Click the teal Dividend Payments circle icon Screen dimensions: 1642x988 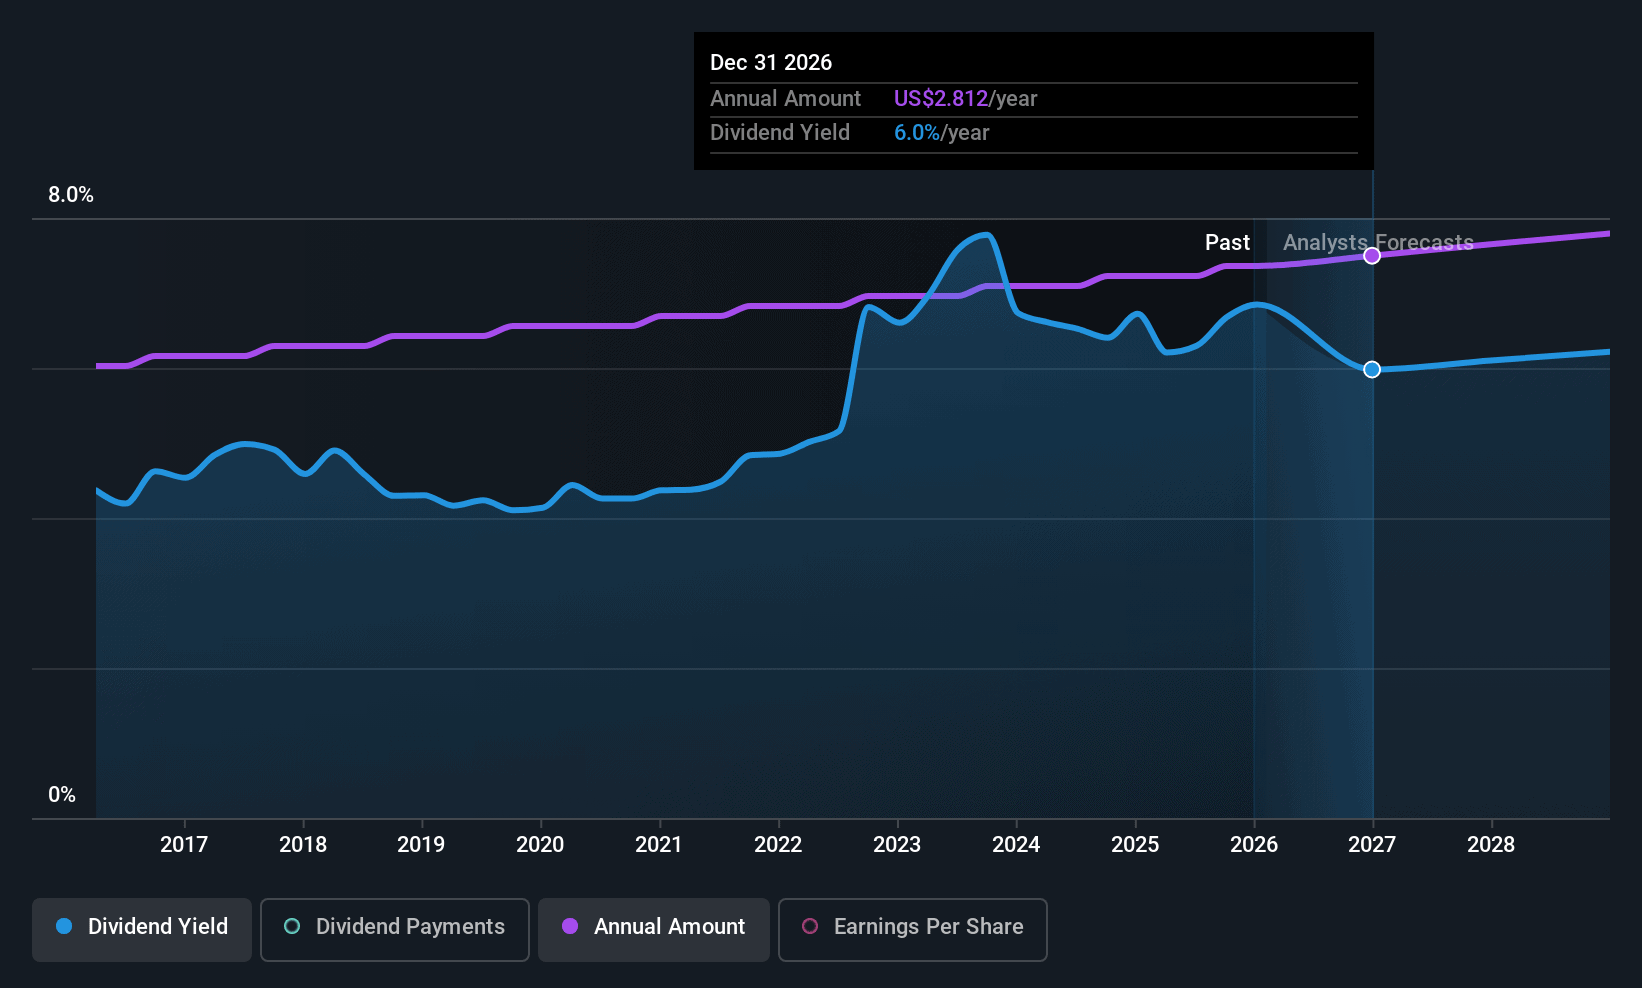(292, 927)
